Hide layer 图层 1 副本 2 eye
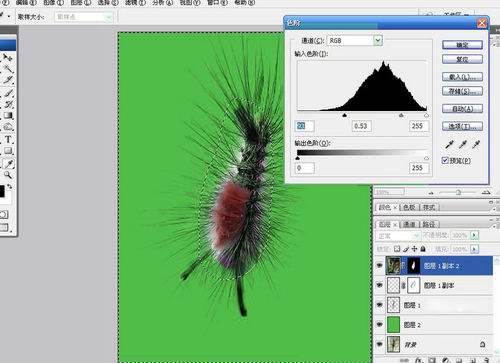This screenshot has width=500, height=363. pyautogui.click(x=379, y=266)
